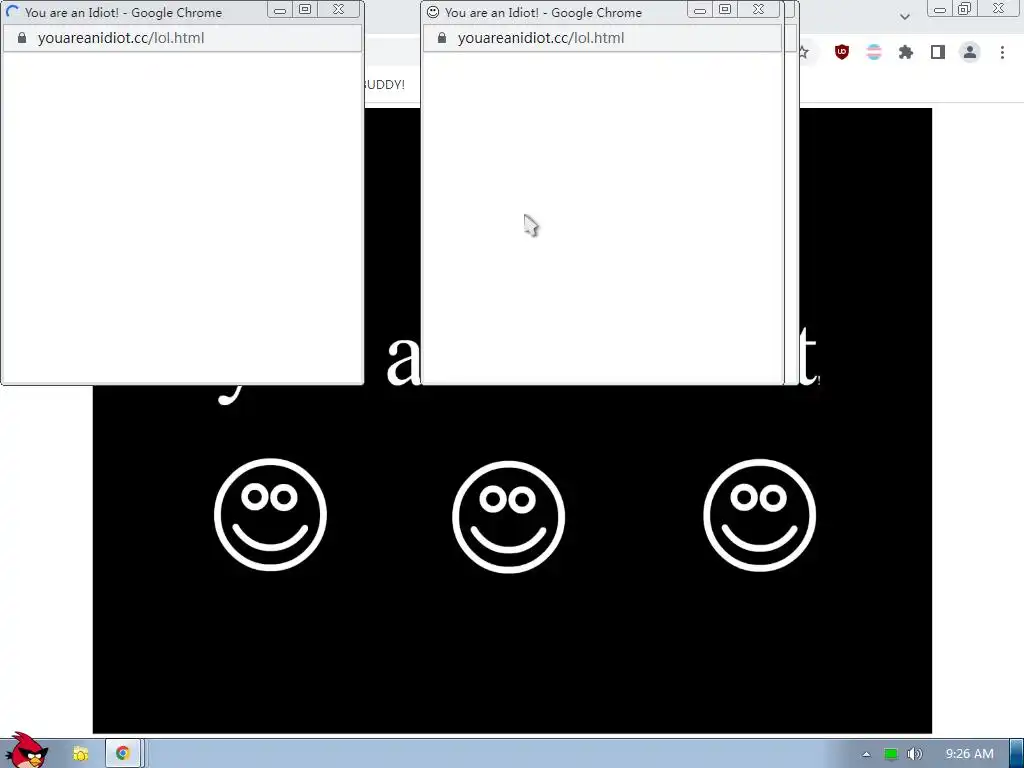Maximize the right popup window
This screenshot has height=768, width=1024.
[x=725, y=9]
